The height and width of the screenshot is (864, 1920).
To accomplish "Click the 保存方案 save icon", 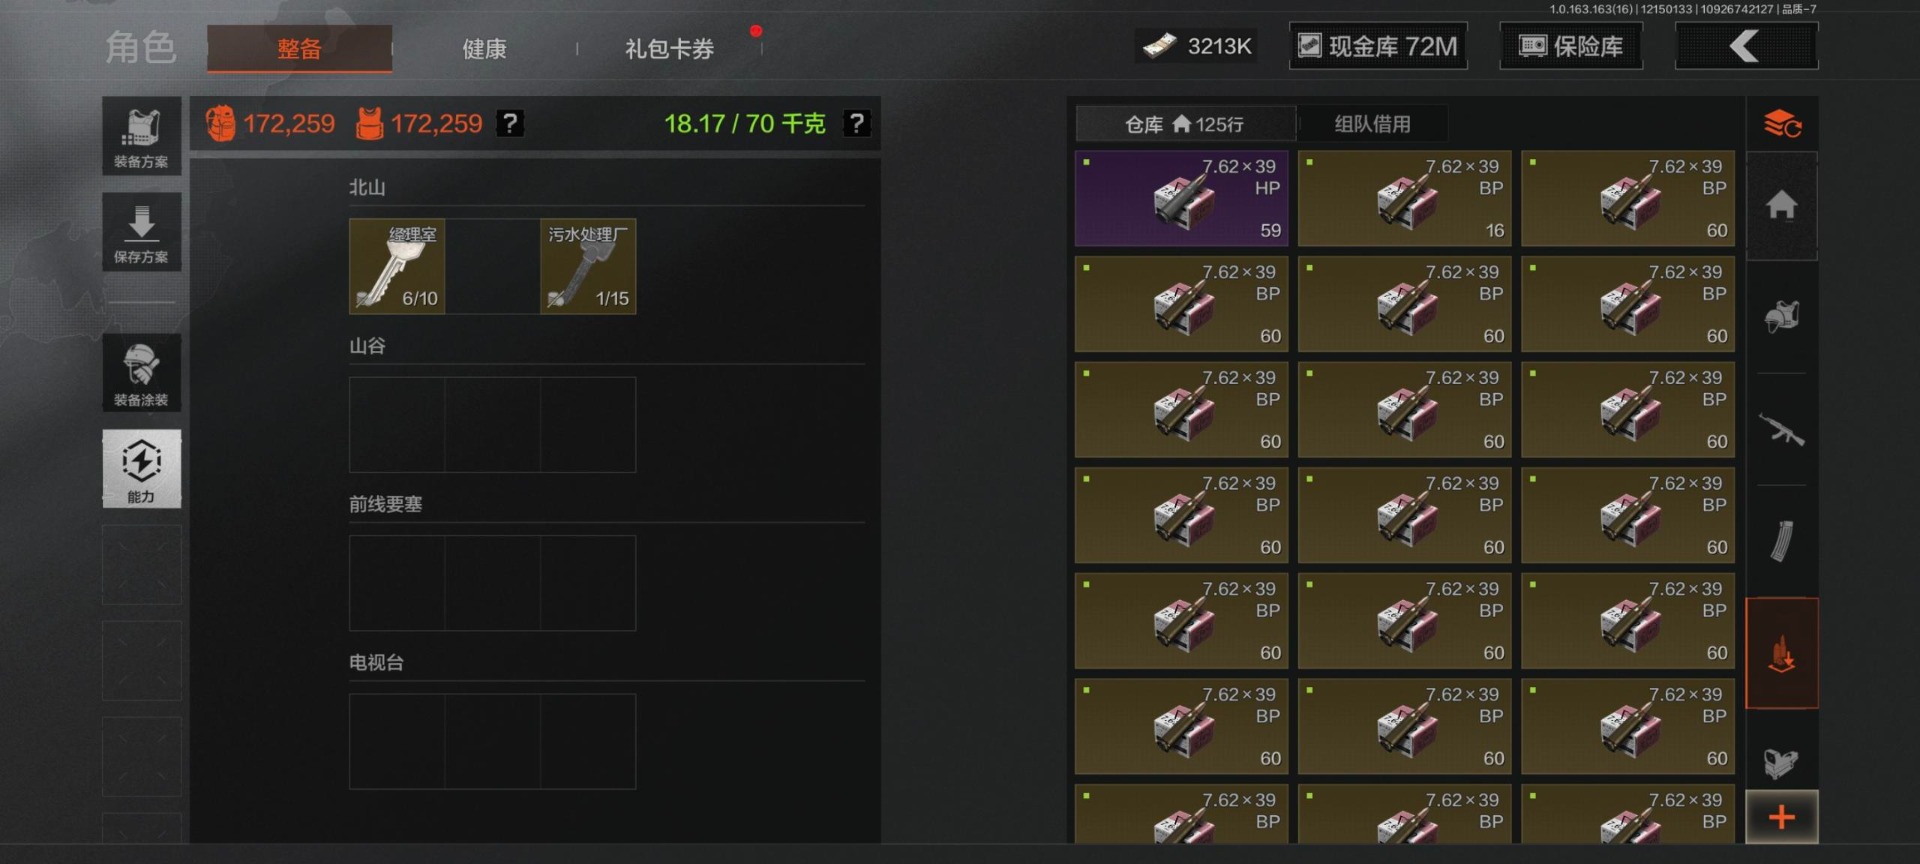I will 141,232.
